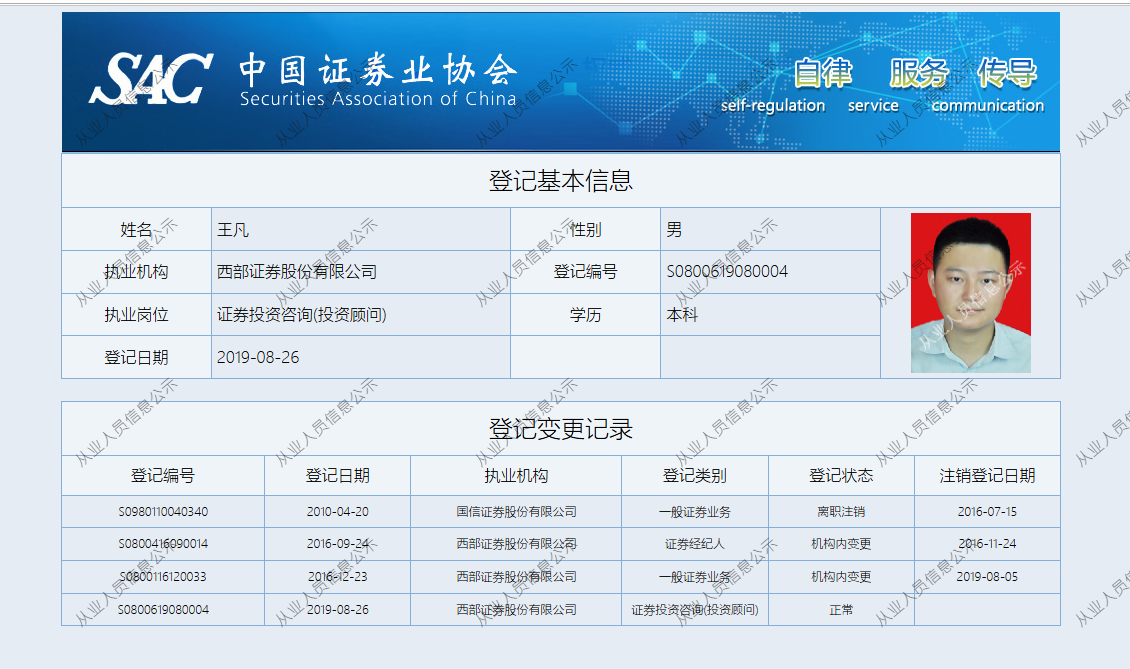
Task: Click the 注销登记日期 column header
Action: (987, 476)
